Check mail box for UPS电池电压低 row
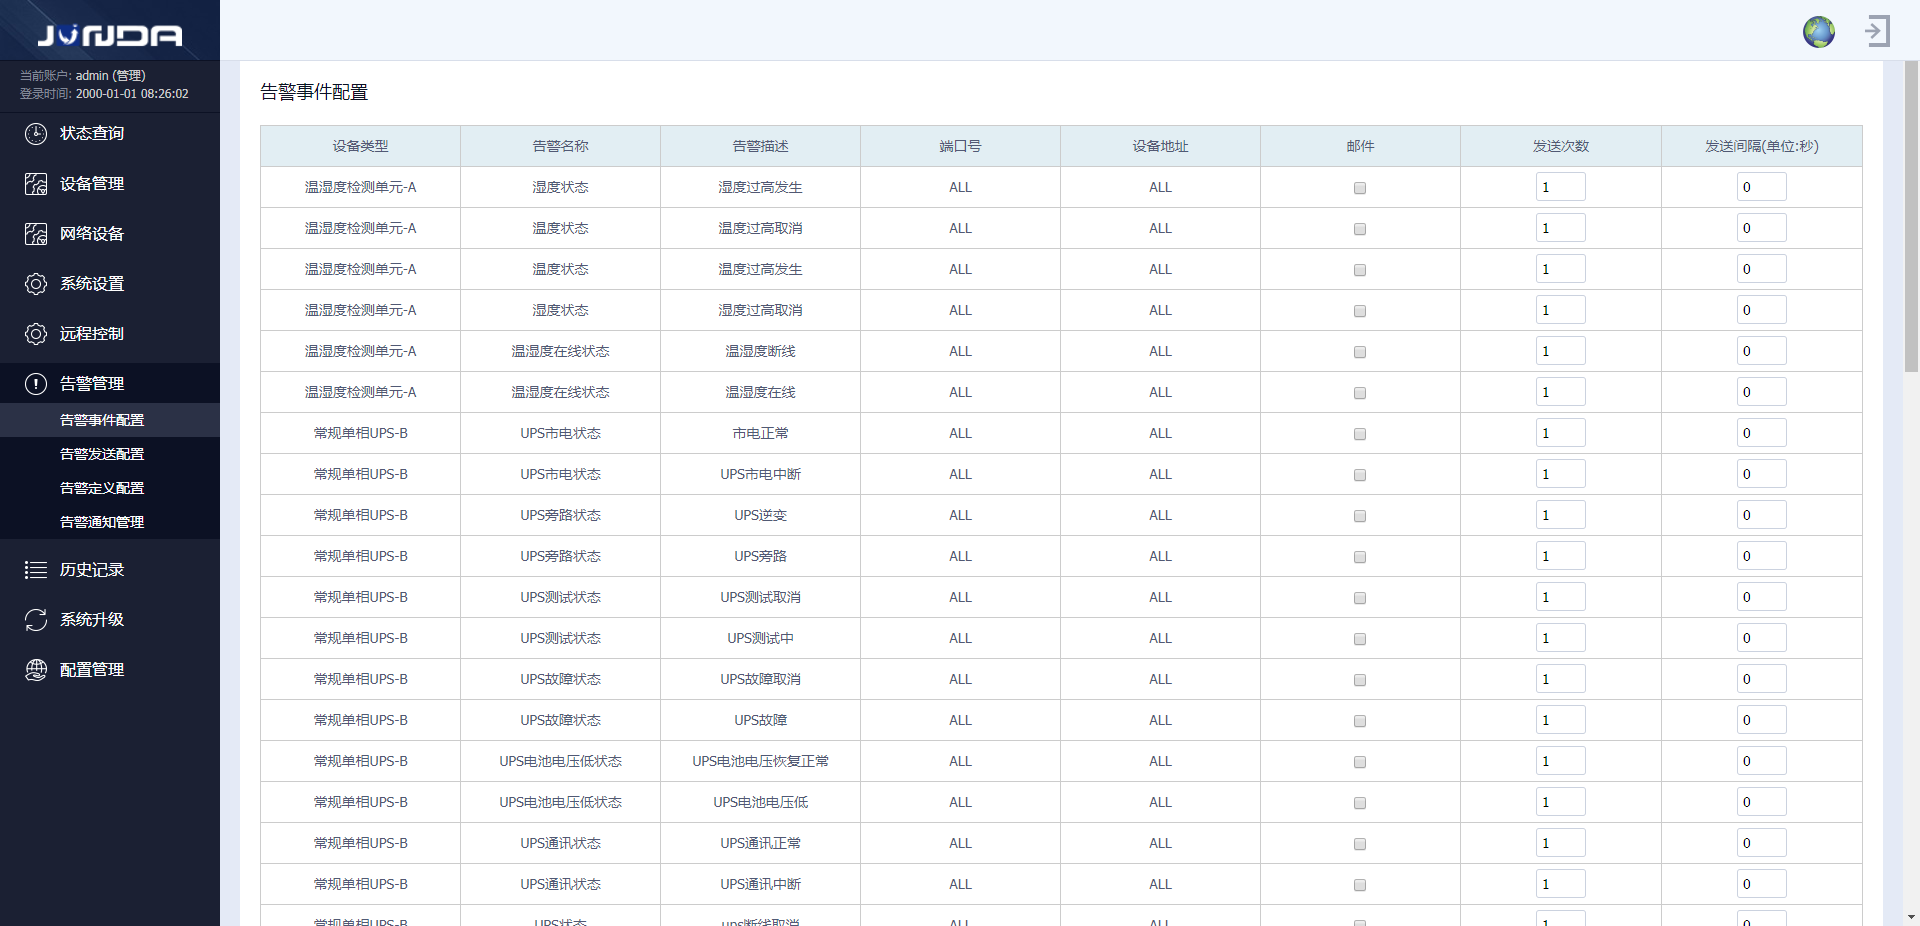 tap(1360, 803)
